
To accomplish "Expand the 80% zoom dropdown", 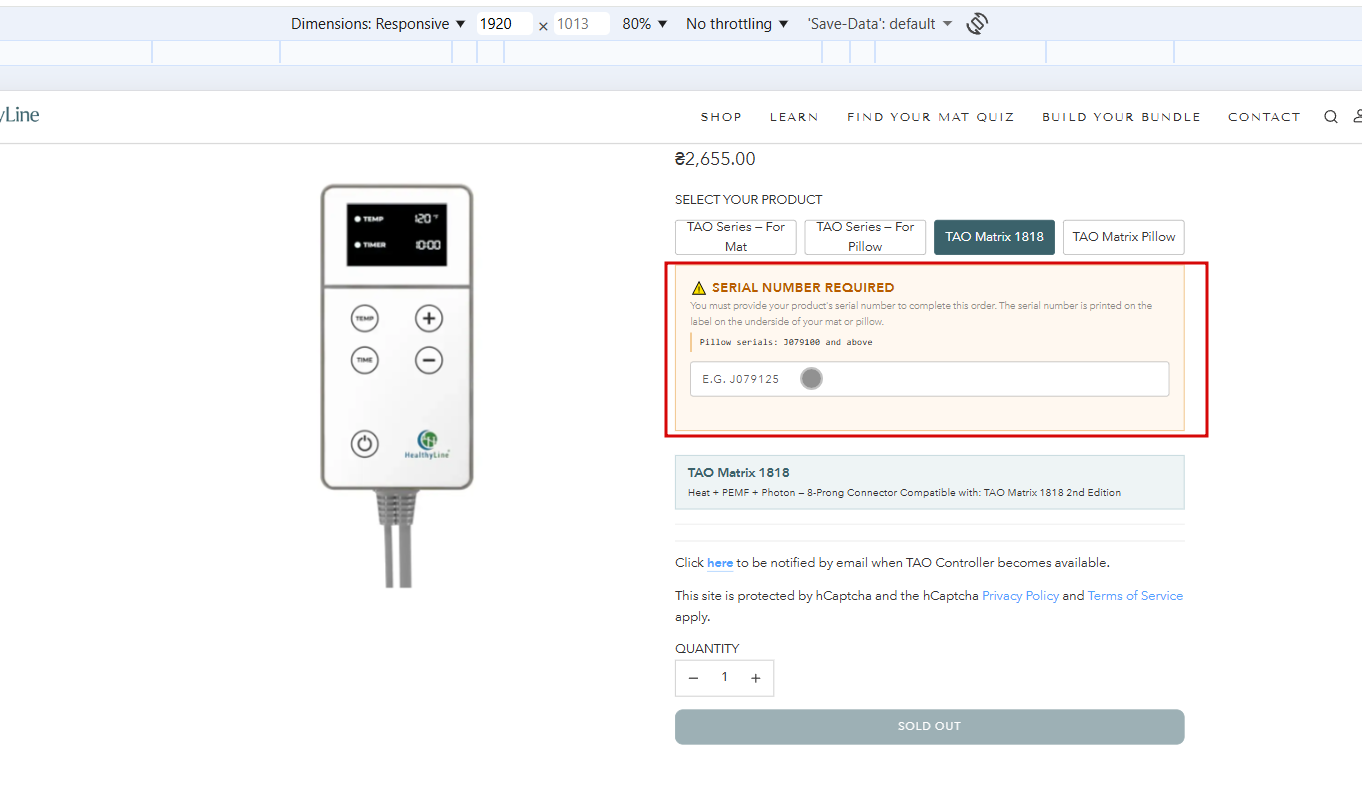I will (644, 24).
